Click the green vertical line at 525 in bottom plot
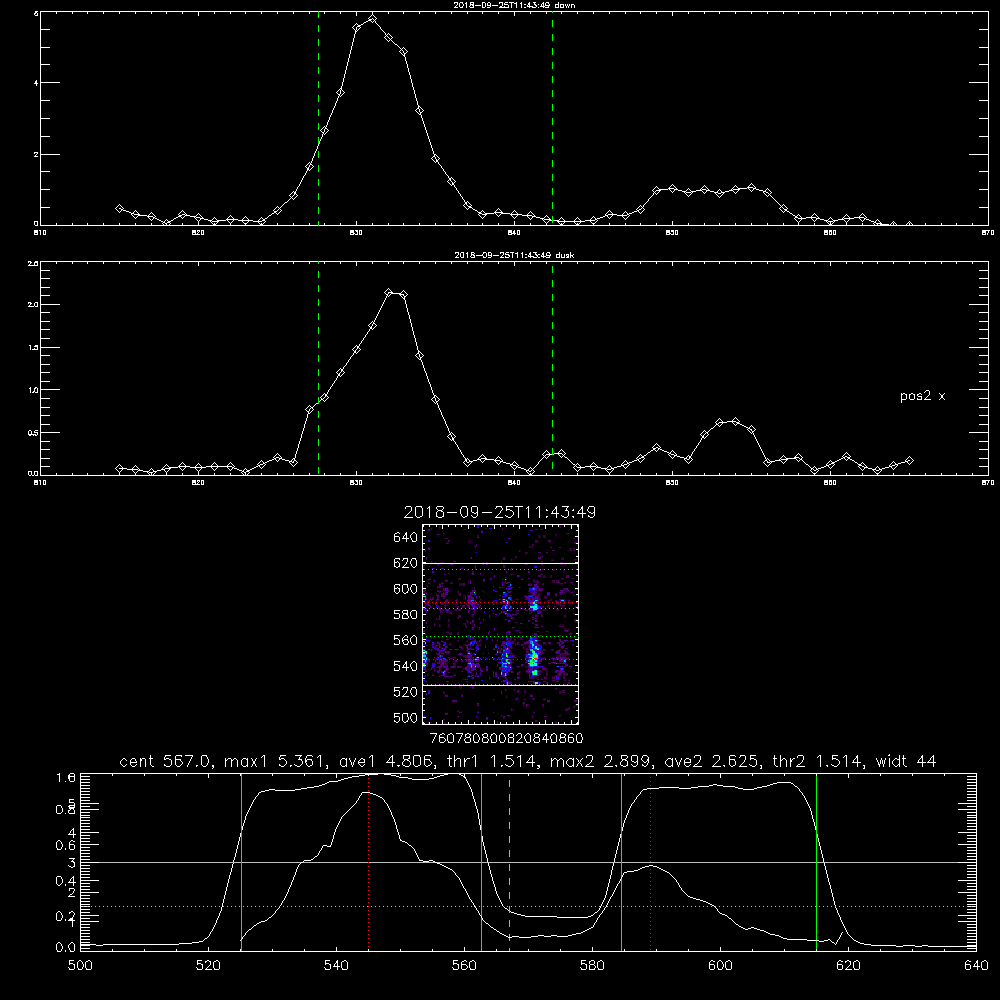 click(x=241, y=861)
